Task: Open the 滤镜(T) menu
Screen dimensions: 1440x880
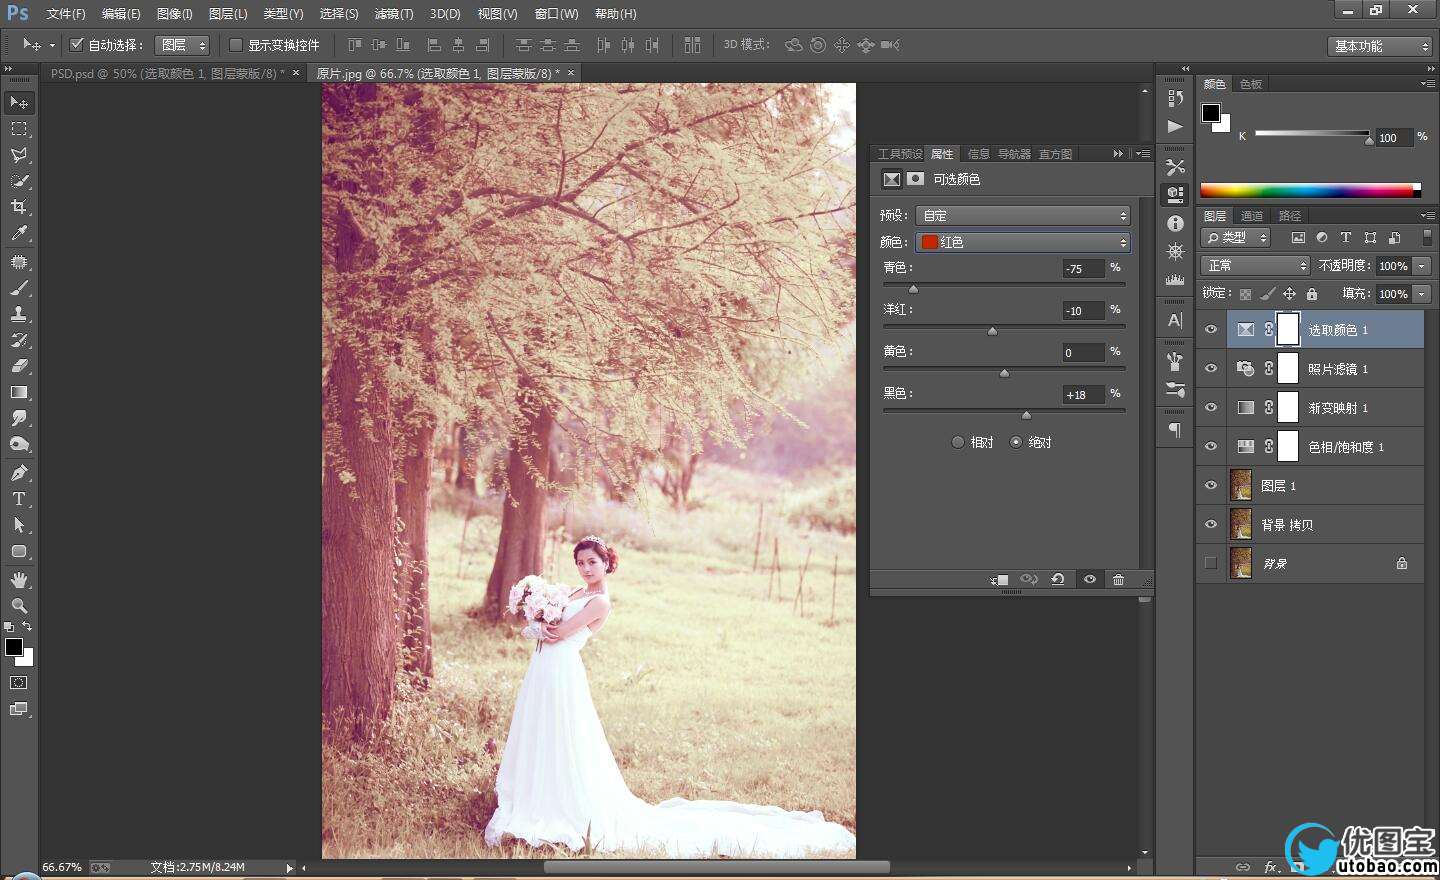Action: click(393, 14)
